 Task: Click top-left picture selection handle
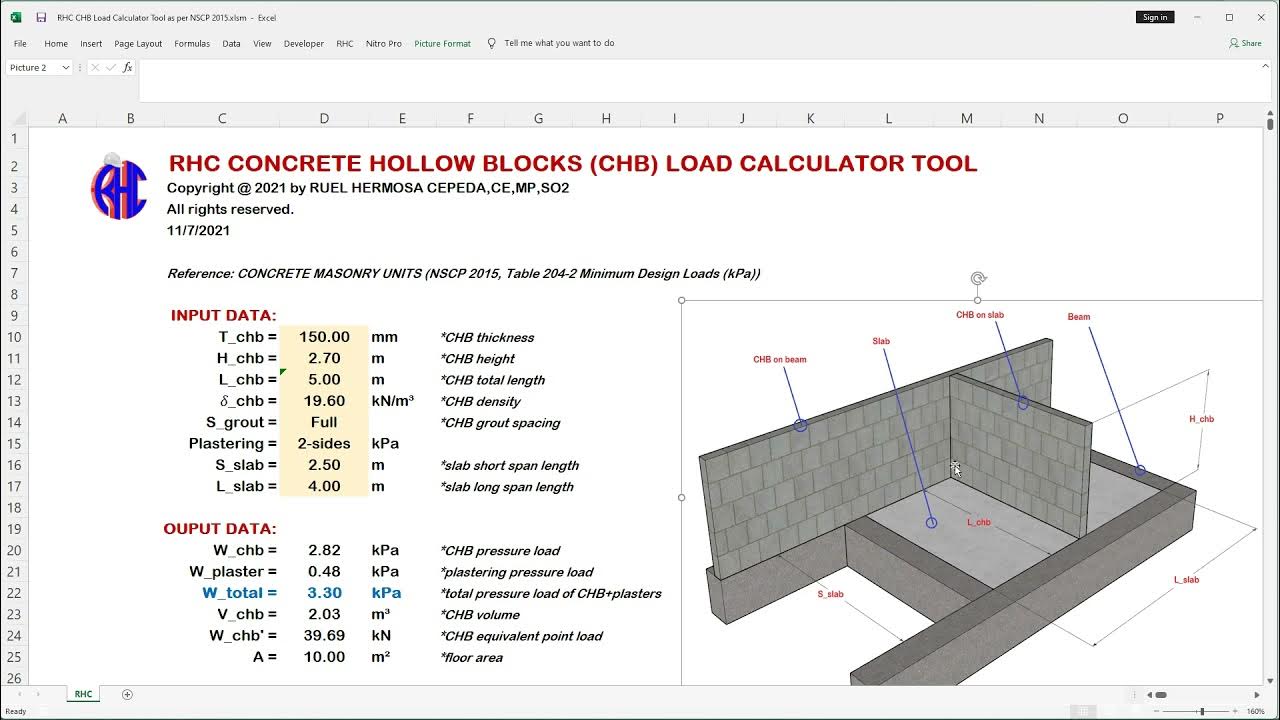pos(682,300)
